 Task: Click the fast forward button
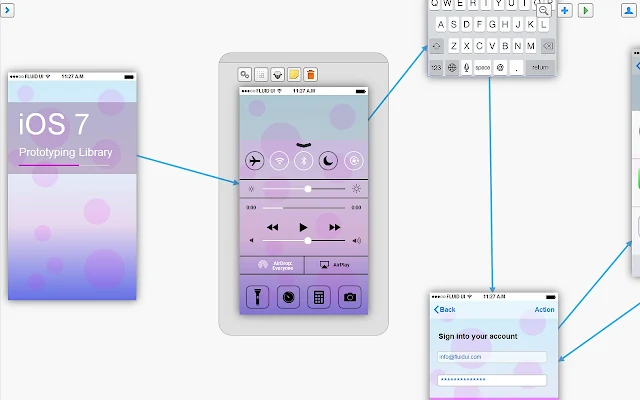[335, 227]
